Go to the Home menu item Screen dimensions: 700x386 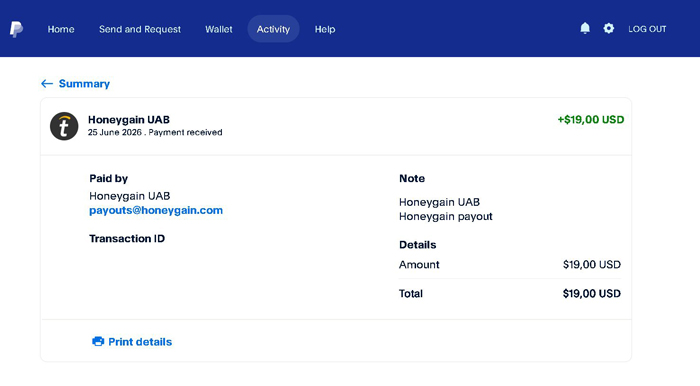tap(61, 29)
